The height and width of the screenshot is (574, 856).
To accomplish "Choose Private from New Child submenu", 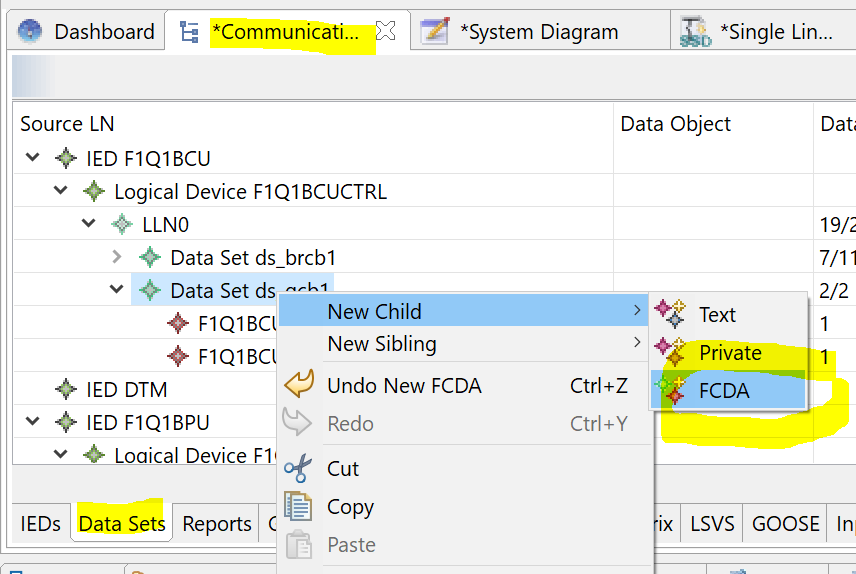I will point(729,353).
